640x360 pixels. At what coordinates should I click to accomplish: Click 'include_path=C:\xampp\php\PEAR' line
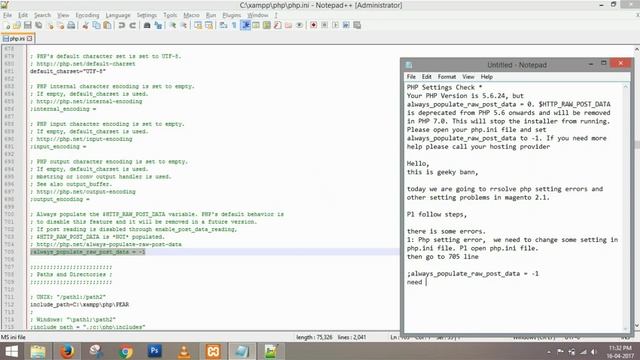[x=80, y=304]
